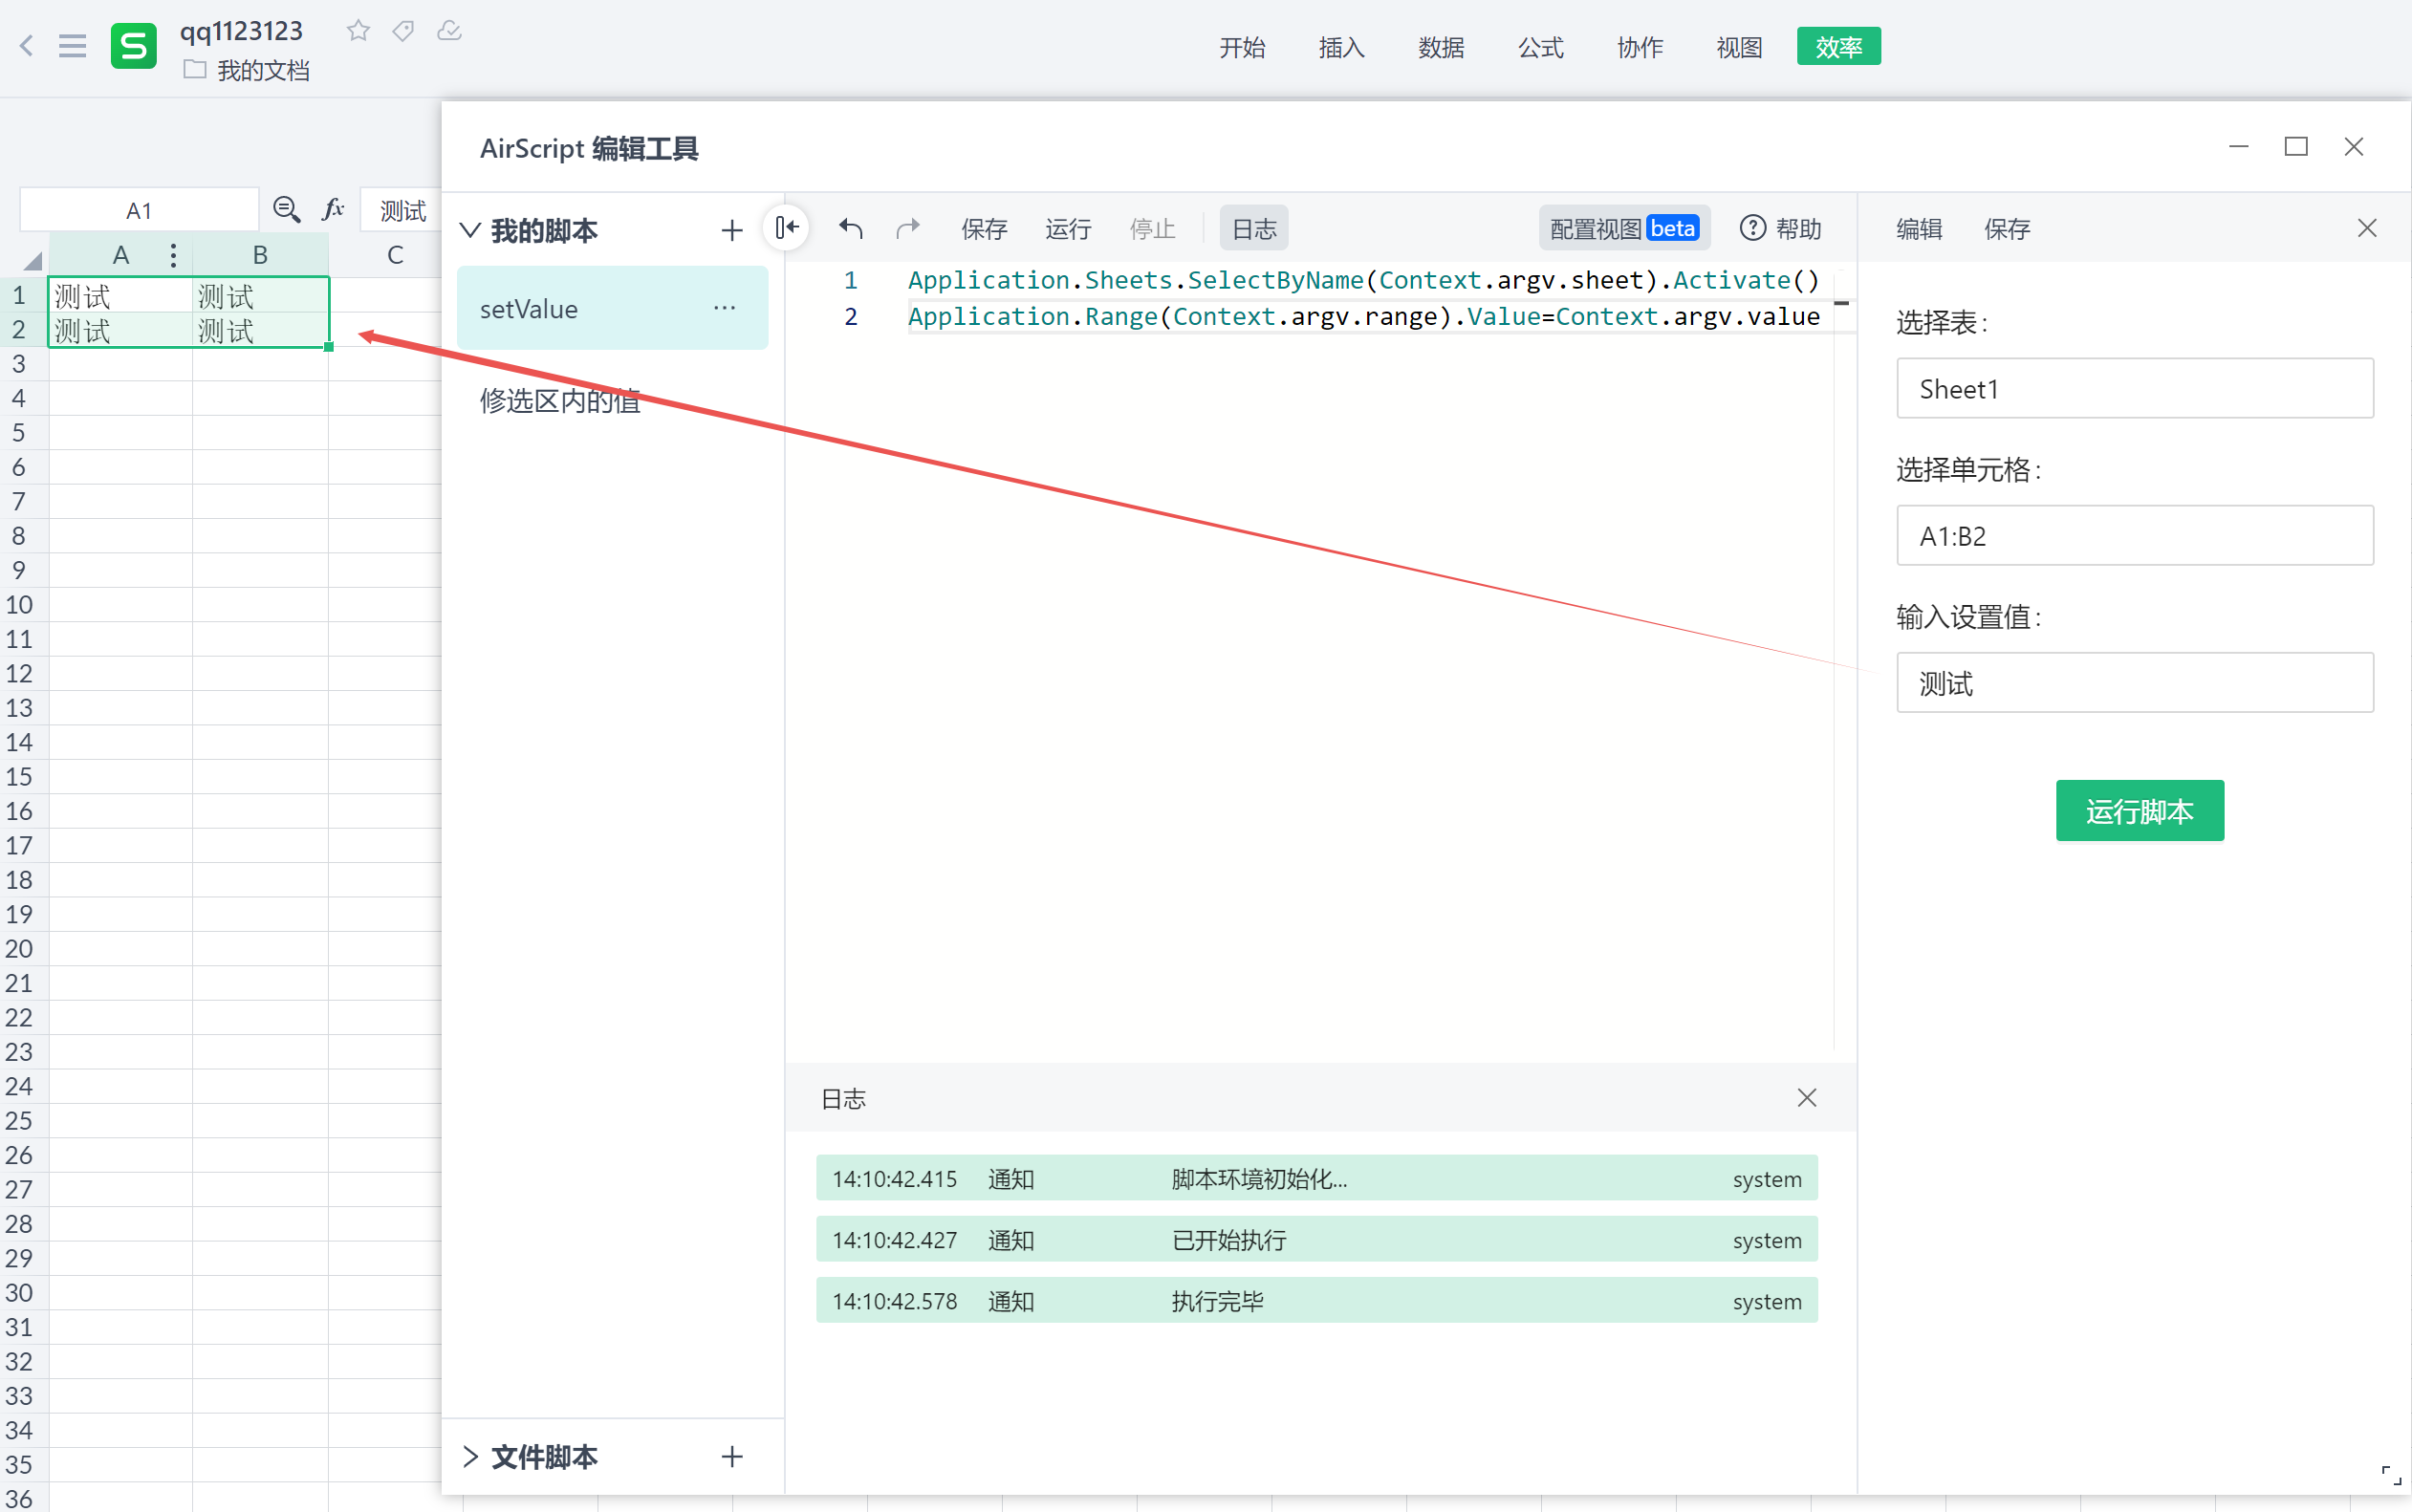
Task: Close the right configuration panel
Action: (2367, 229)
